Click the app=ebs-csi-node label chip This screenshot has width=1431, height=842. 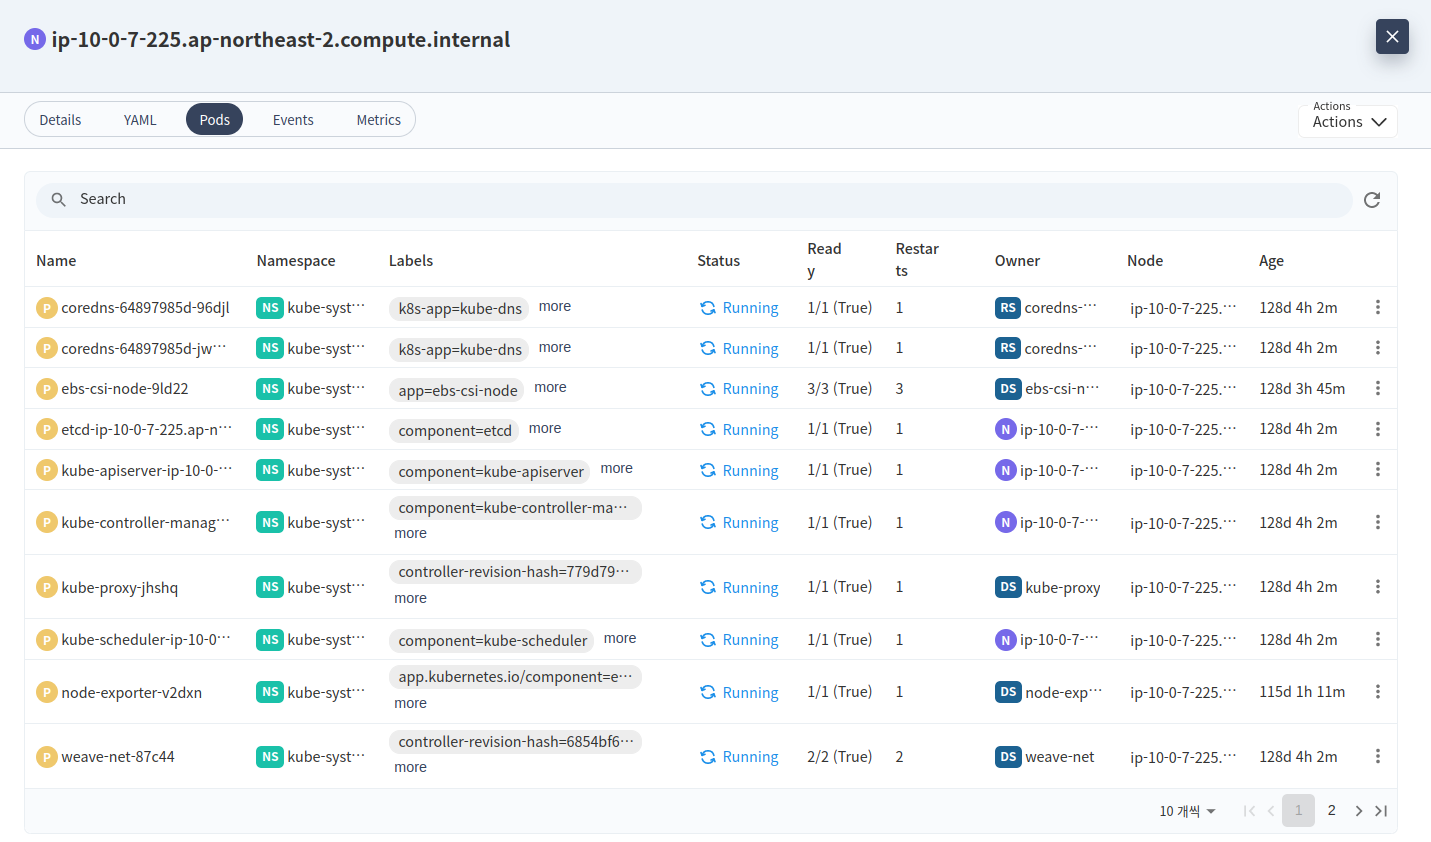pos(458,390)
